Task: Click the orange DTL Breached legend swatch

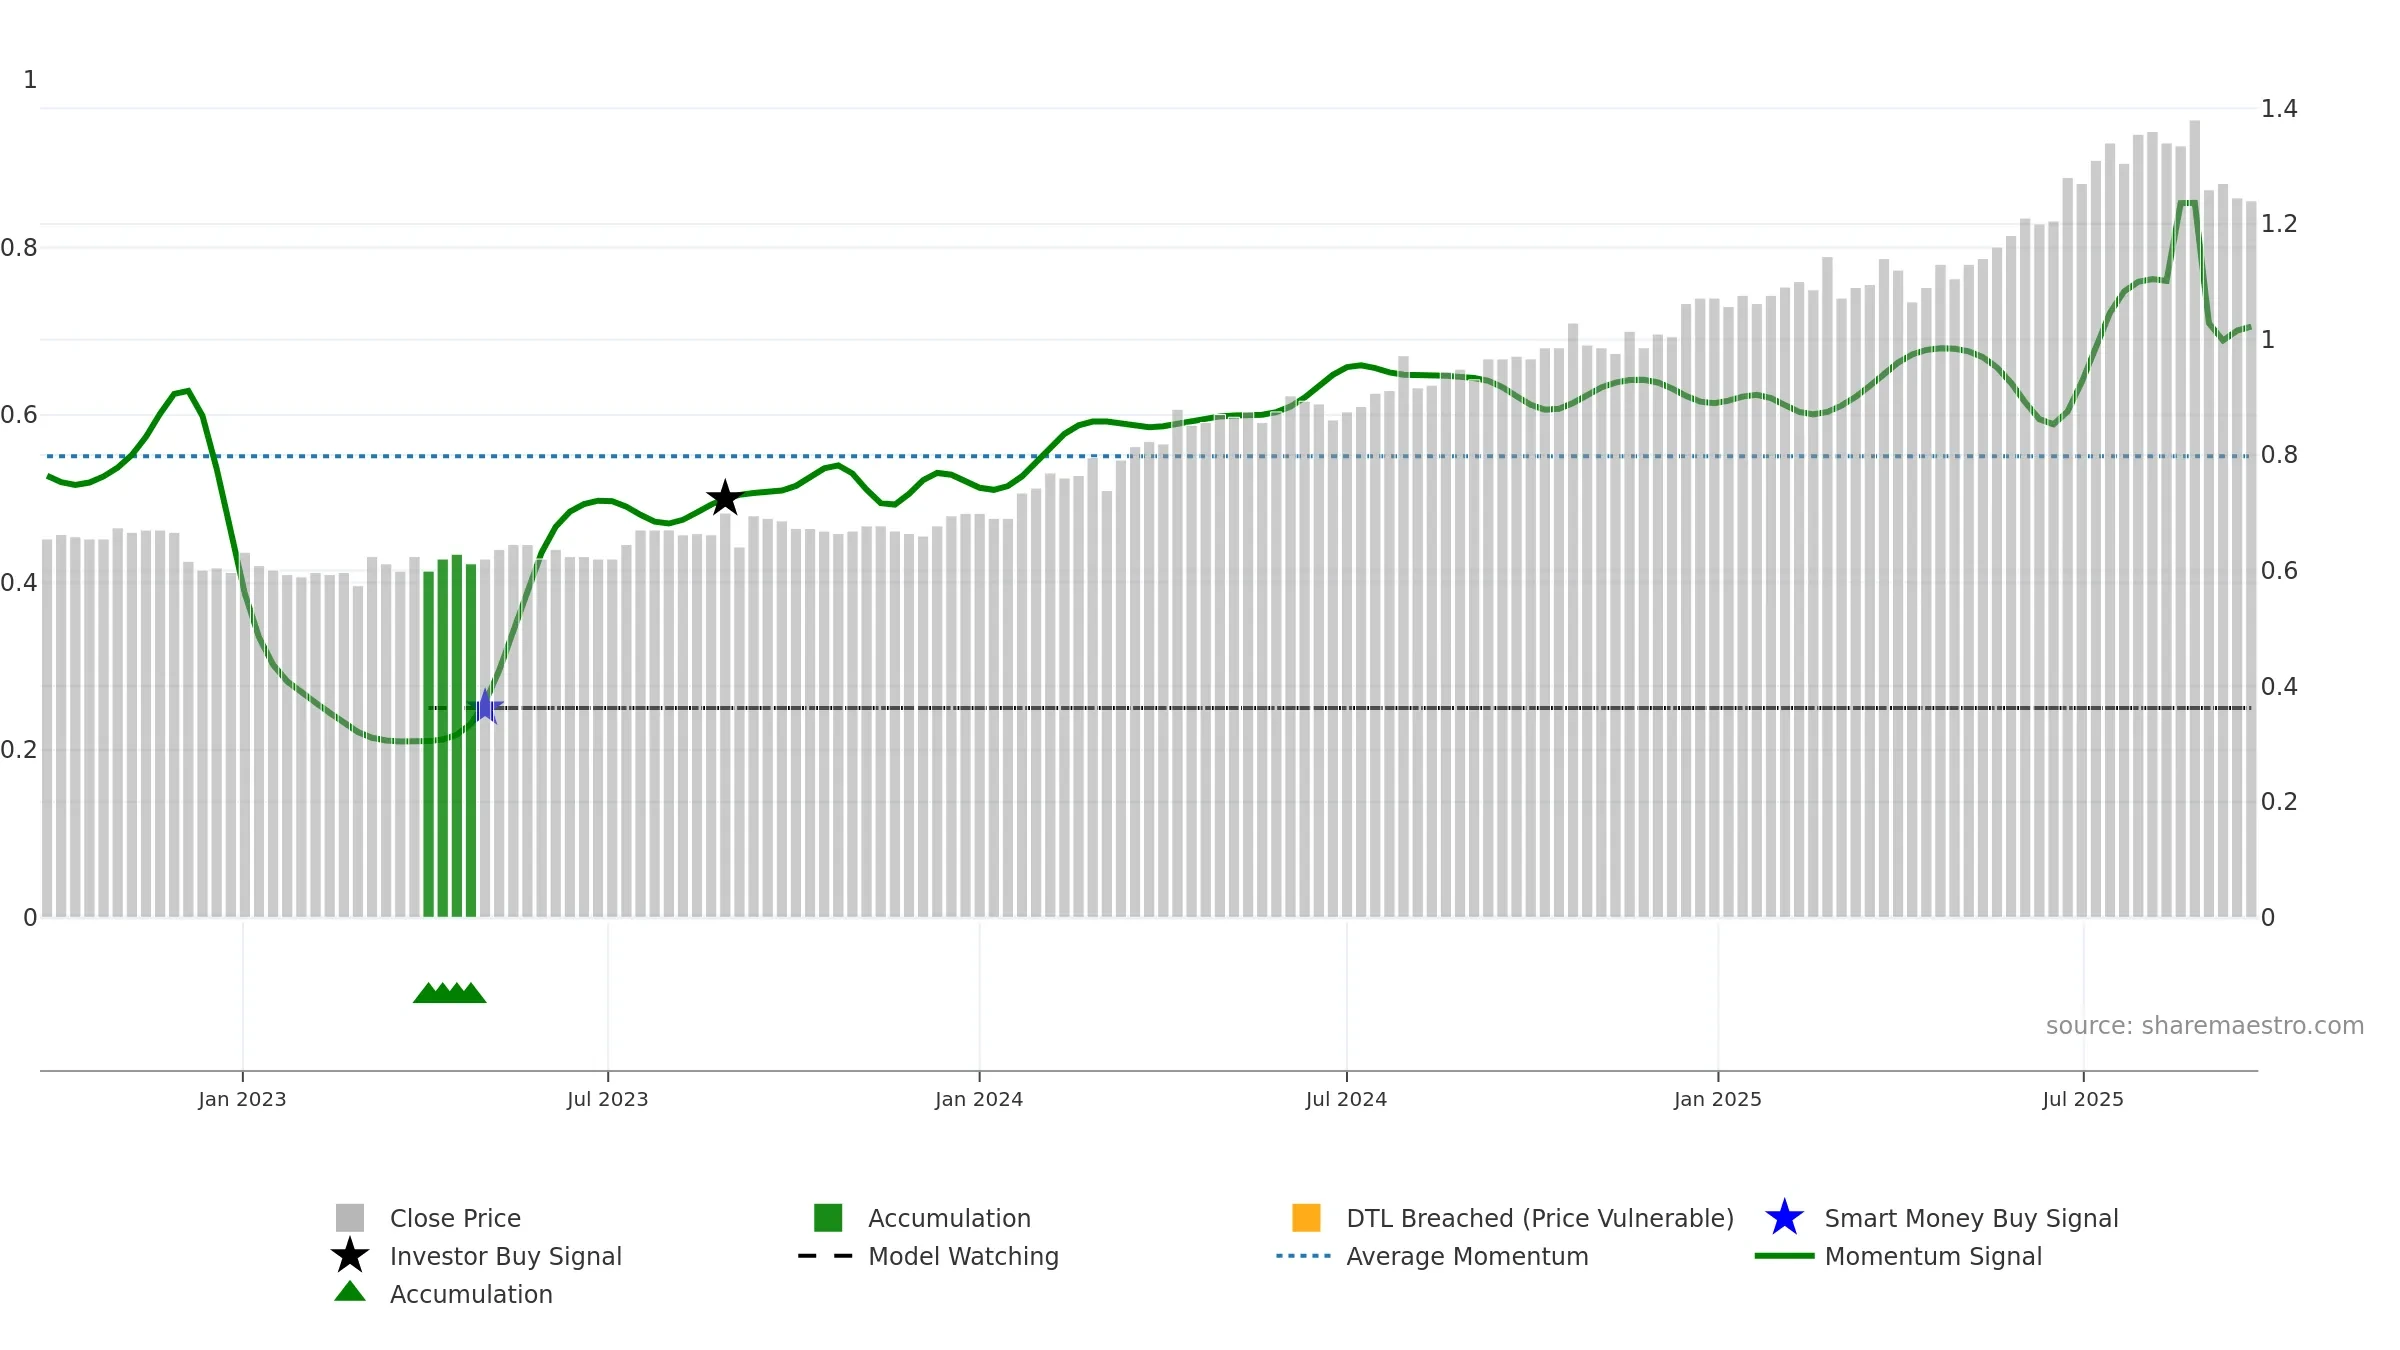Action: (1306, 1218)
